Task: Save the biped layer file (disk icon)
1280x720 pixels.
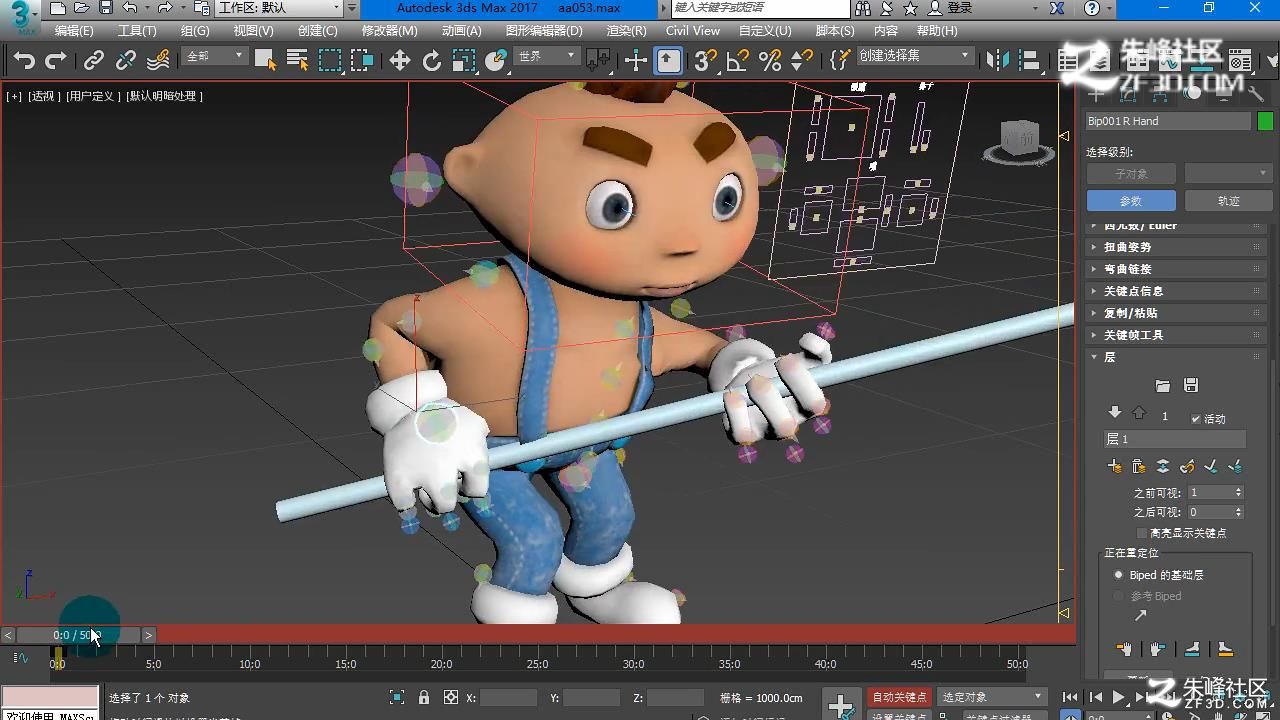Action: click(x=1190, y=386)
